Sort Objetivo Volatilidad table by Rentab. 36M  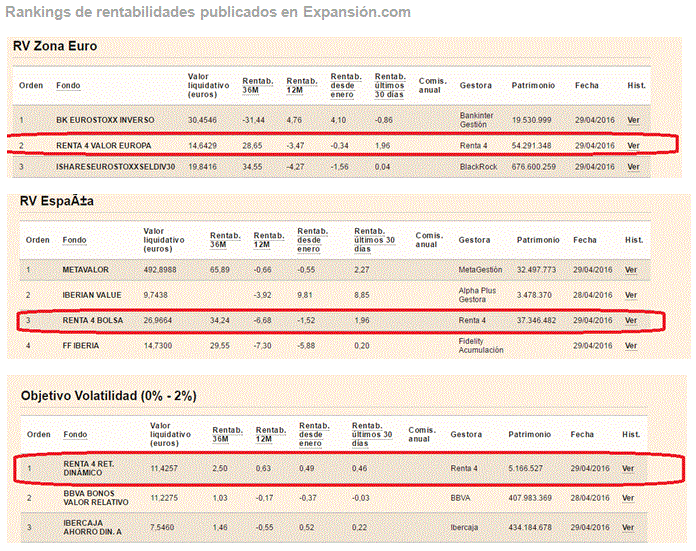227,434
